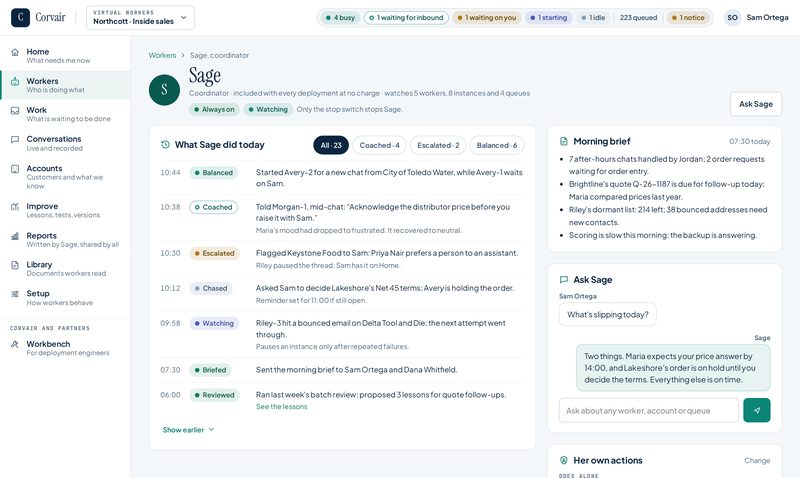Open the Virtual Workers deployment dropdown
Viewport: 800px width, 478px height.
(x=140, y=17)
